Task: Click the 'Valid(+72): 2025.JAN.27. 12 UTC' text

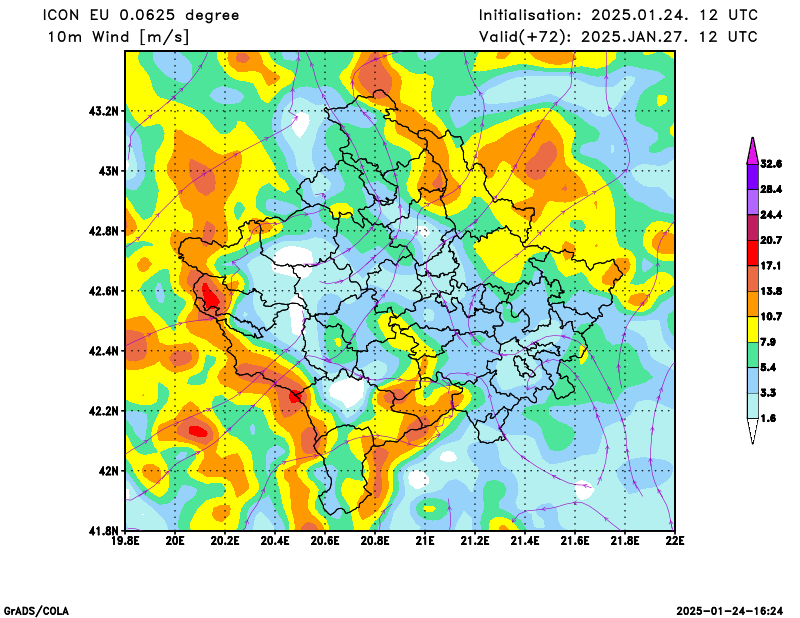Action: tap(618, 37)
